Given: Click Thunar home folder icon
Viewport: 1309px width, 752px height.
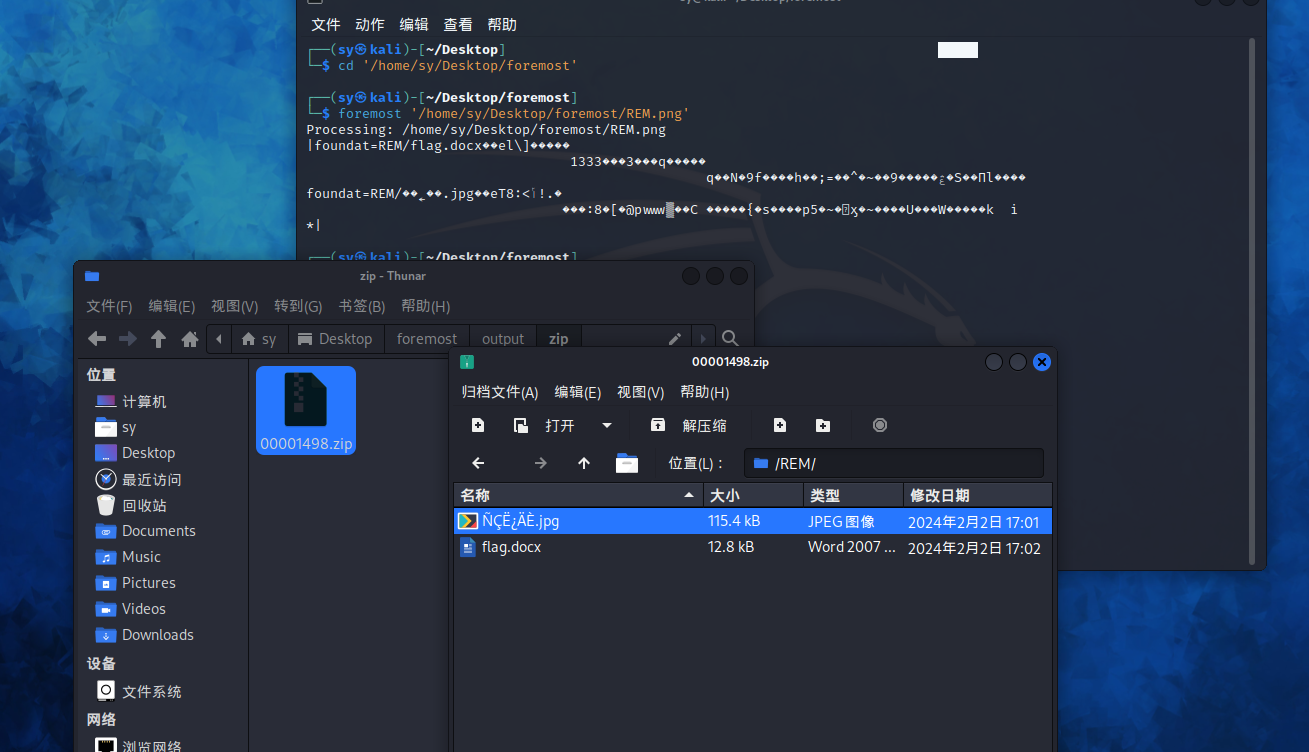Looking at the screenshot, I should click(190, 339).
